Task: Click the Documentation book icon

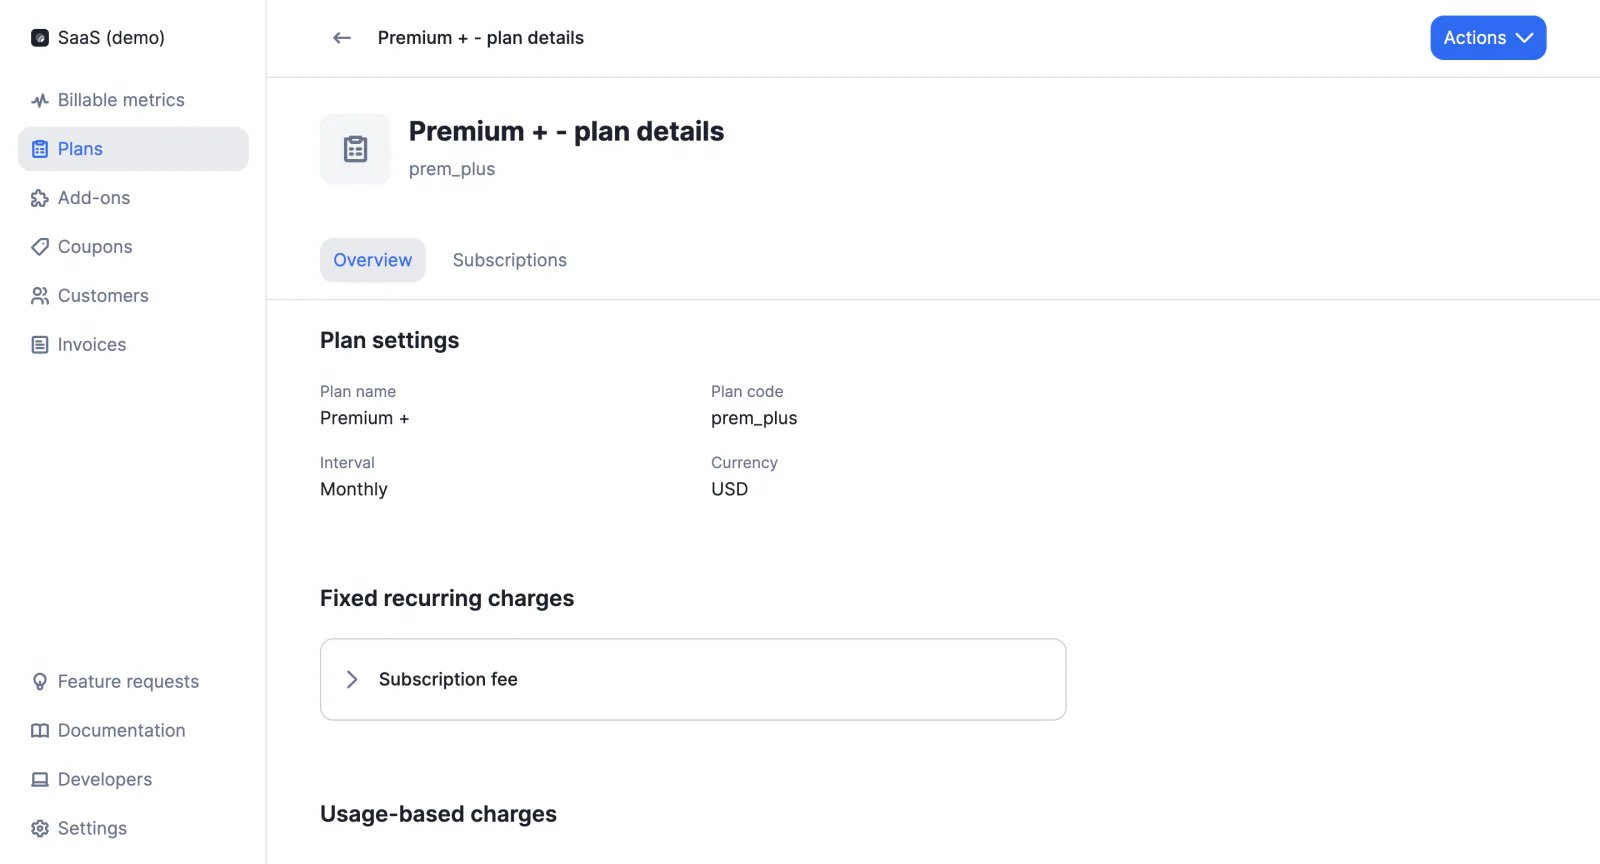Action: pyautogui.click(x=40, y=731)
